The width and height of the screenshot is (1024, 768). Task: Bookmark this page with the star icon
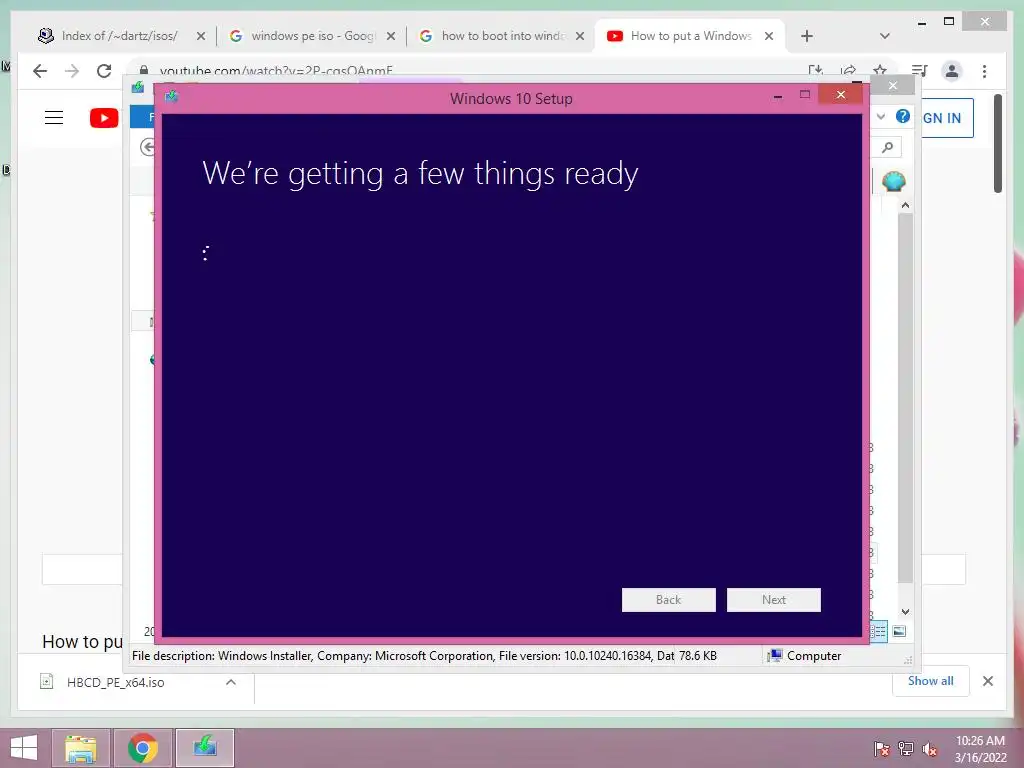[x=880, y=69]
